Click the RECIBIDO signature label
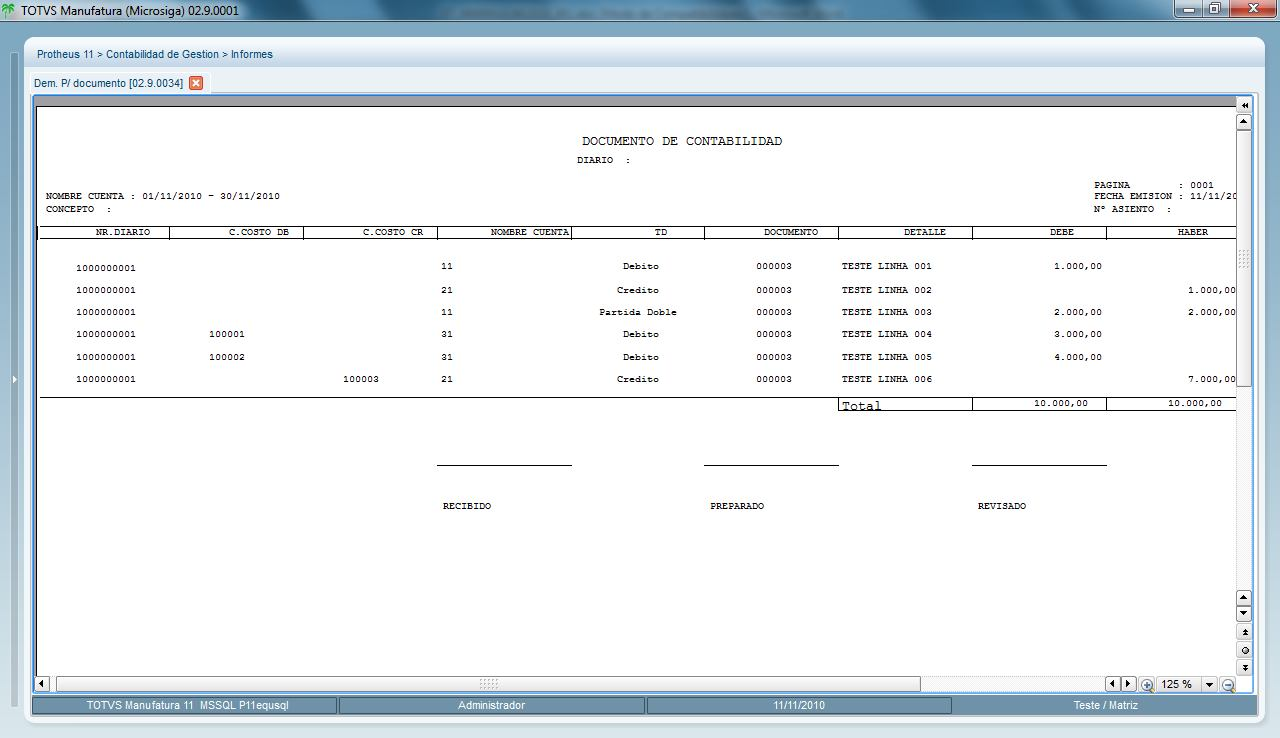Screen dimensions: 1280x738 tap(467, 506)
